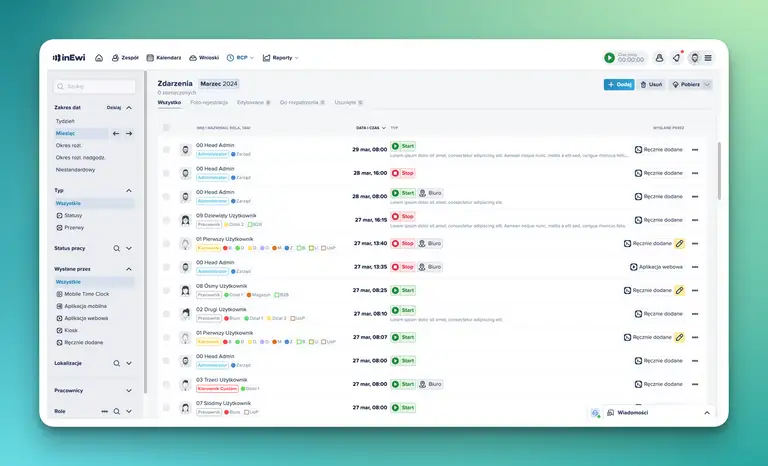768x466 pixels.
Task: Click the Usuń delete button
Action: (651, 85)
